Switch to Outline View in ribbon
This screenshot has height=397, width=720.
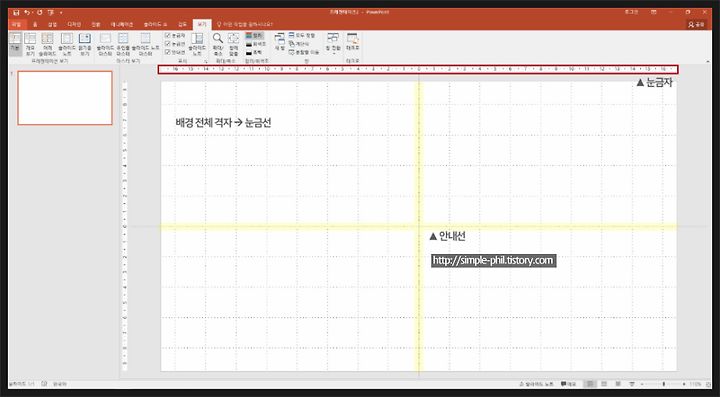[30, 44]
